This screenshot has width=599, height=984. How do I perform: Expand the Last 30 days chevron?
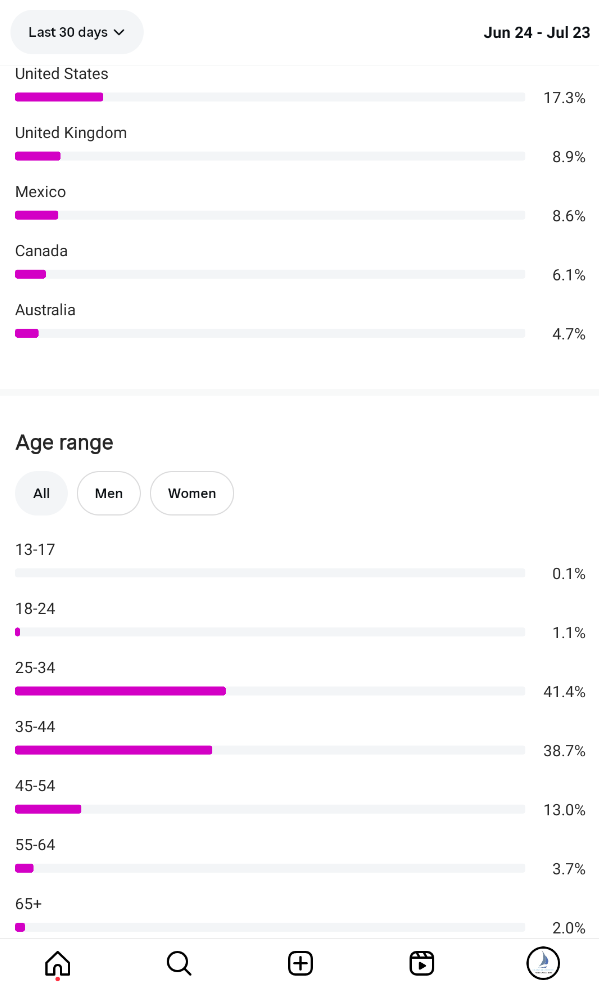[x=119, y=32]
